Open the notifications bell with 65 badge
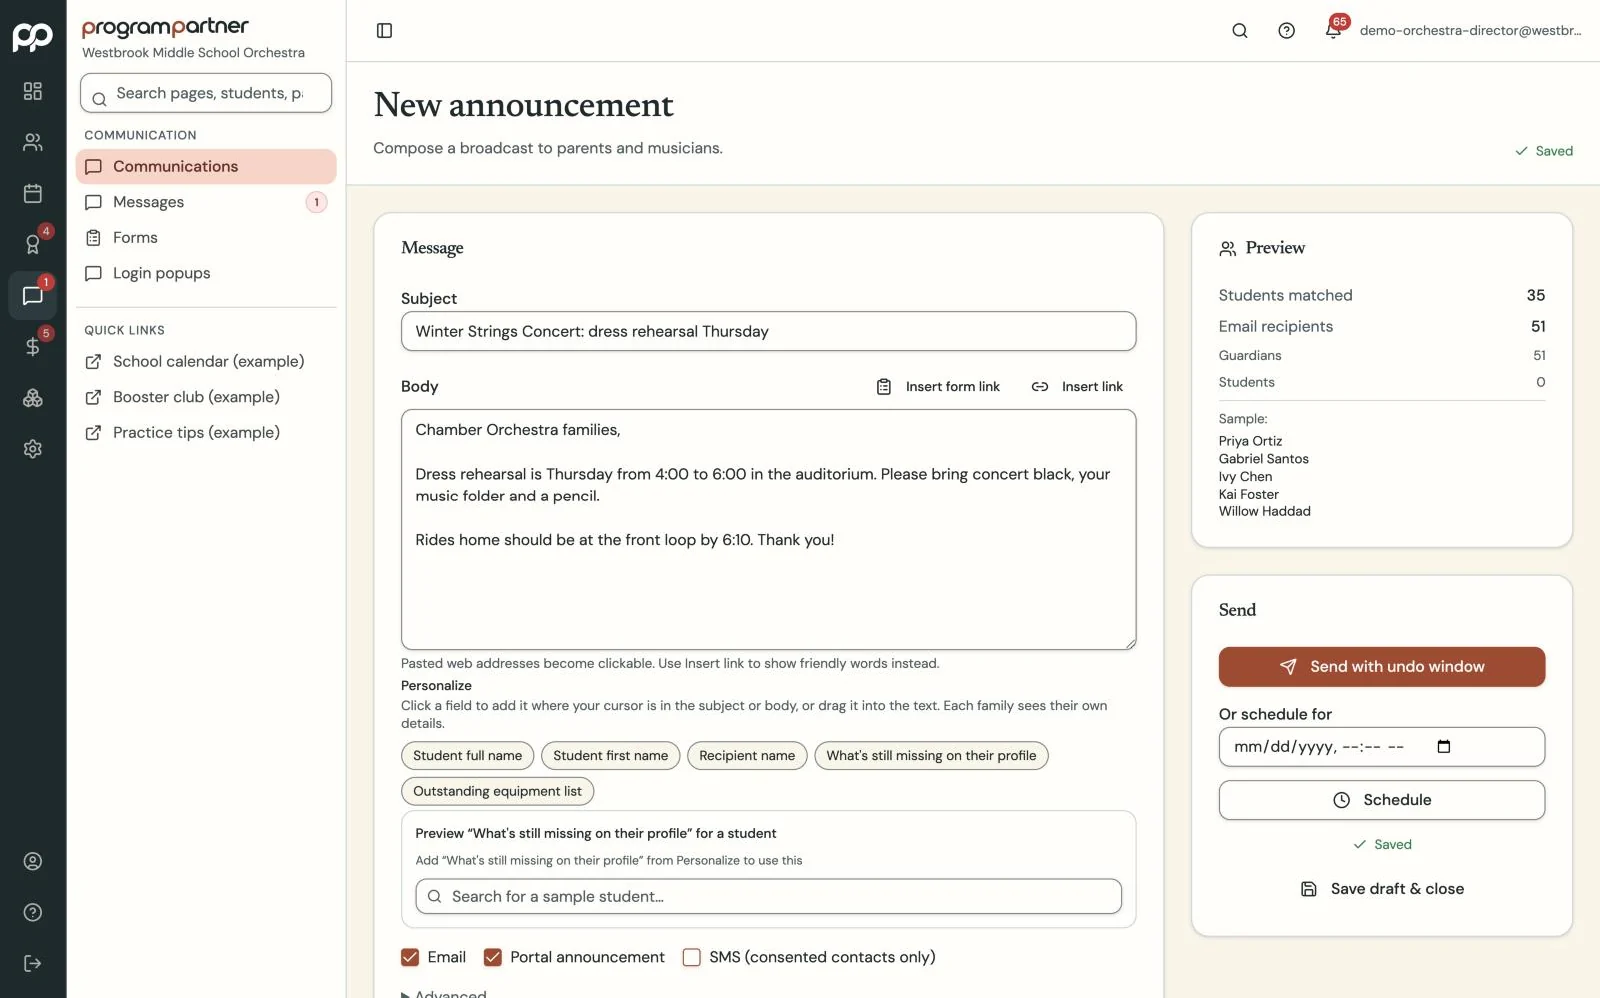1600x998 pixels. click(1334, 31)
